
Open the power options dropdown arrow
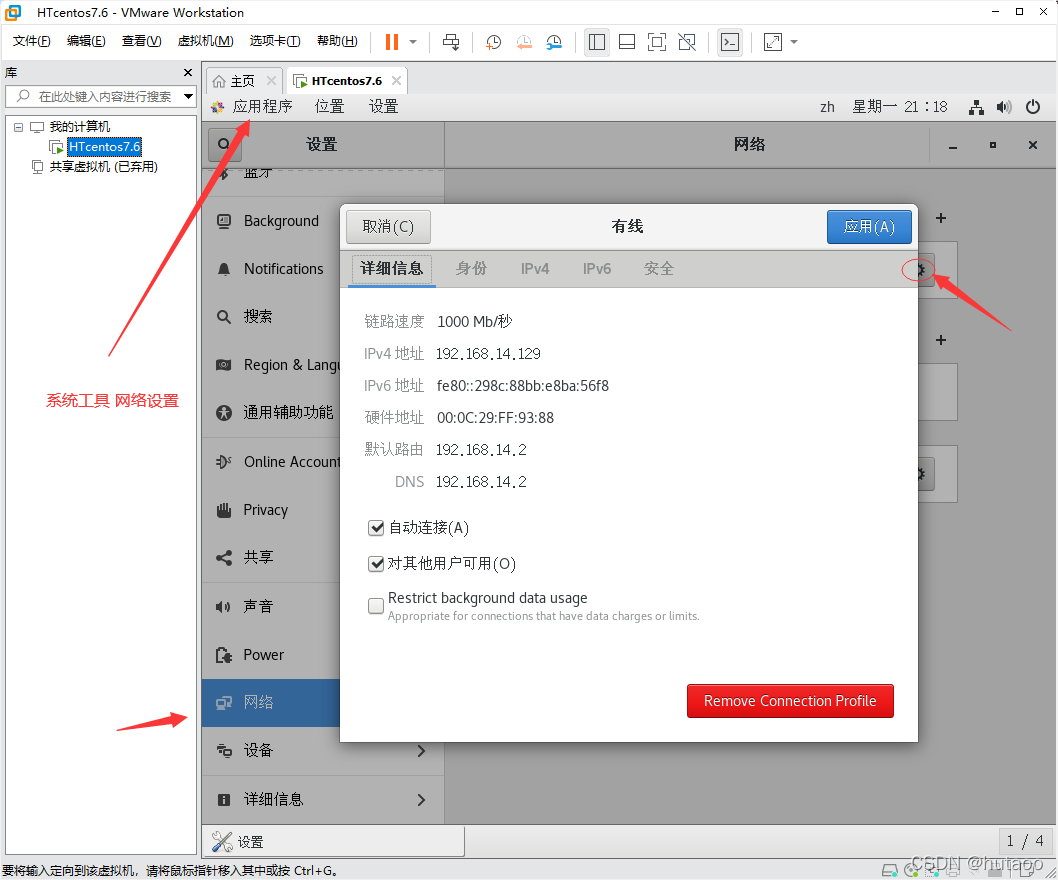[413, 42]
